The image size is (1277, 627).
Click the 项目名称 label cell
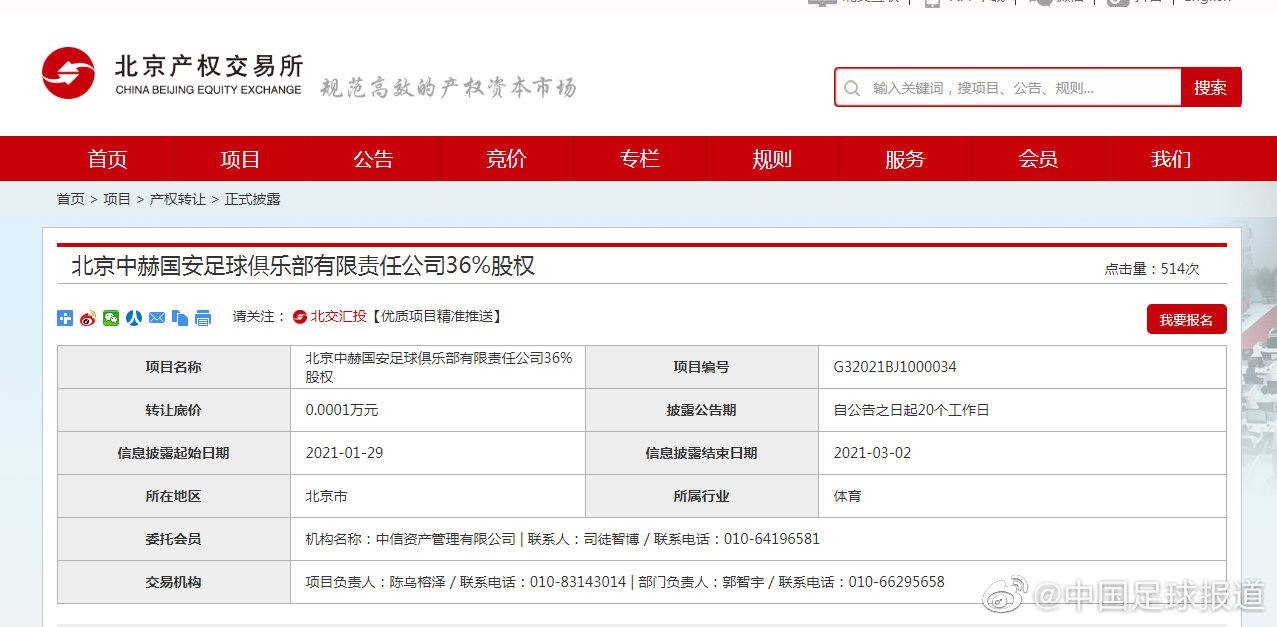(x=174, y=367)
